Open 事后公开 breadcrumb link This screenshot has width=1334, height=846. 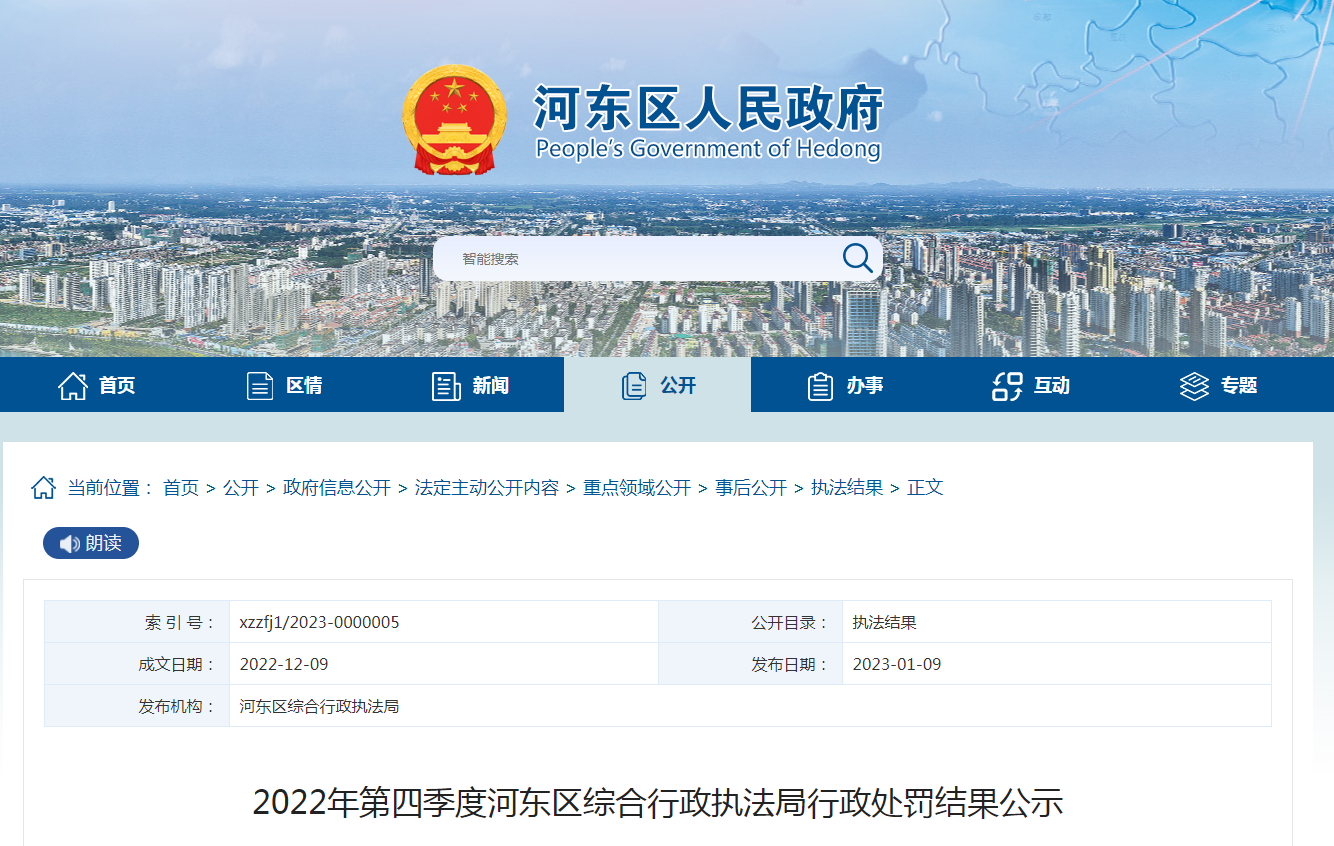751,488
